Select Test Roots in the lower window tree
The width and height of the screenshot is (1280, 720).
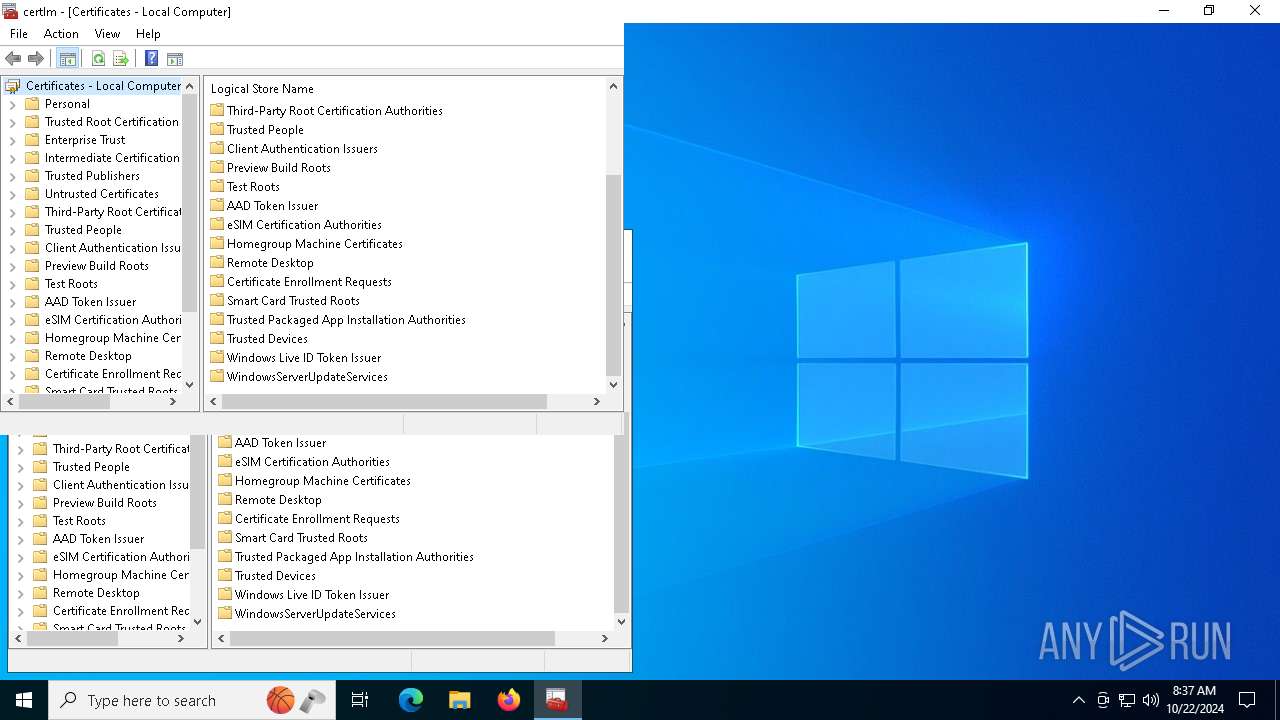point(79,521)
